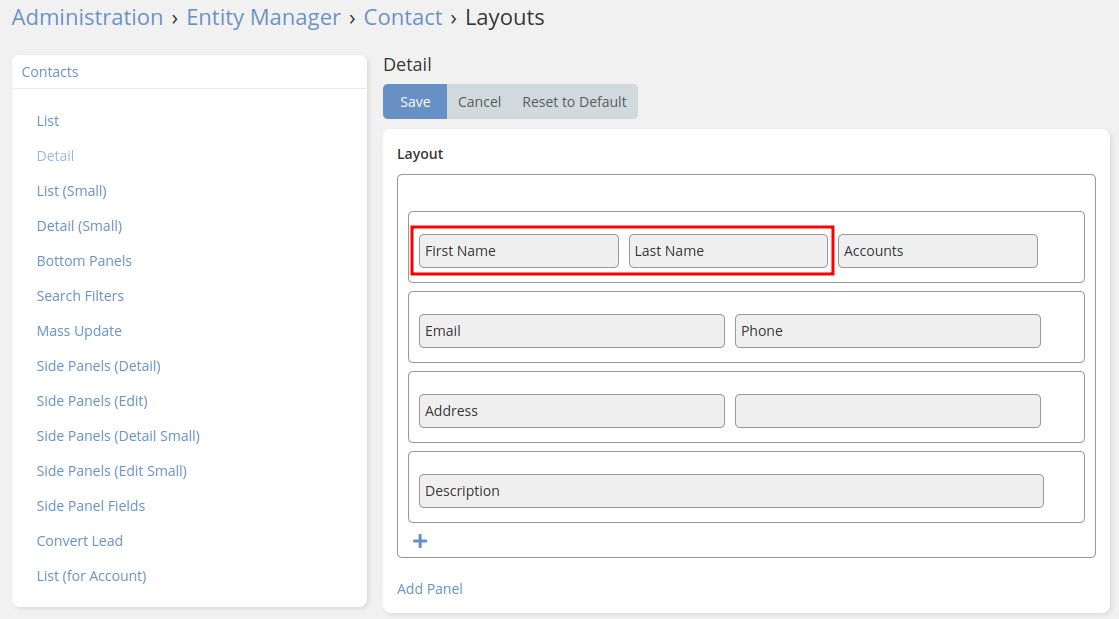Reset layout to default
The width and height of the screenshot is (1119, 619).
pyautogui.click(x=574, y=102)
